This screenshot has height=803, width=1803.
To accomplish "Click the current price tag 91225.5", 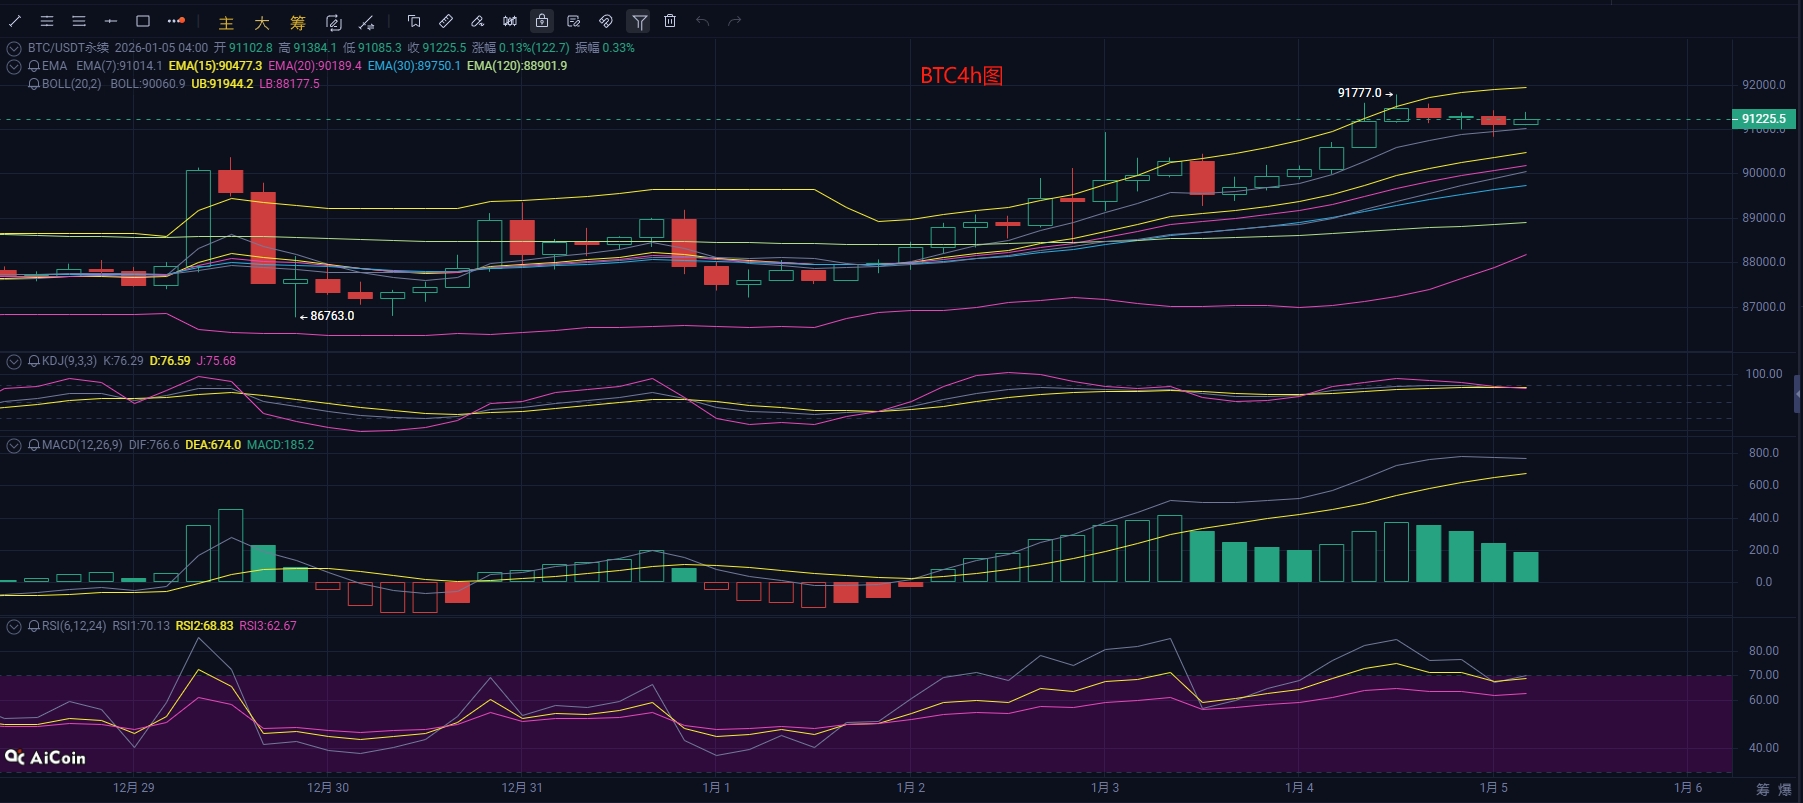I will point(1763,119).
